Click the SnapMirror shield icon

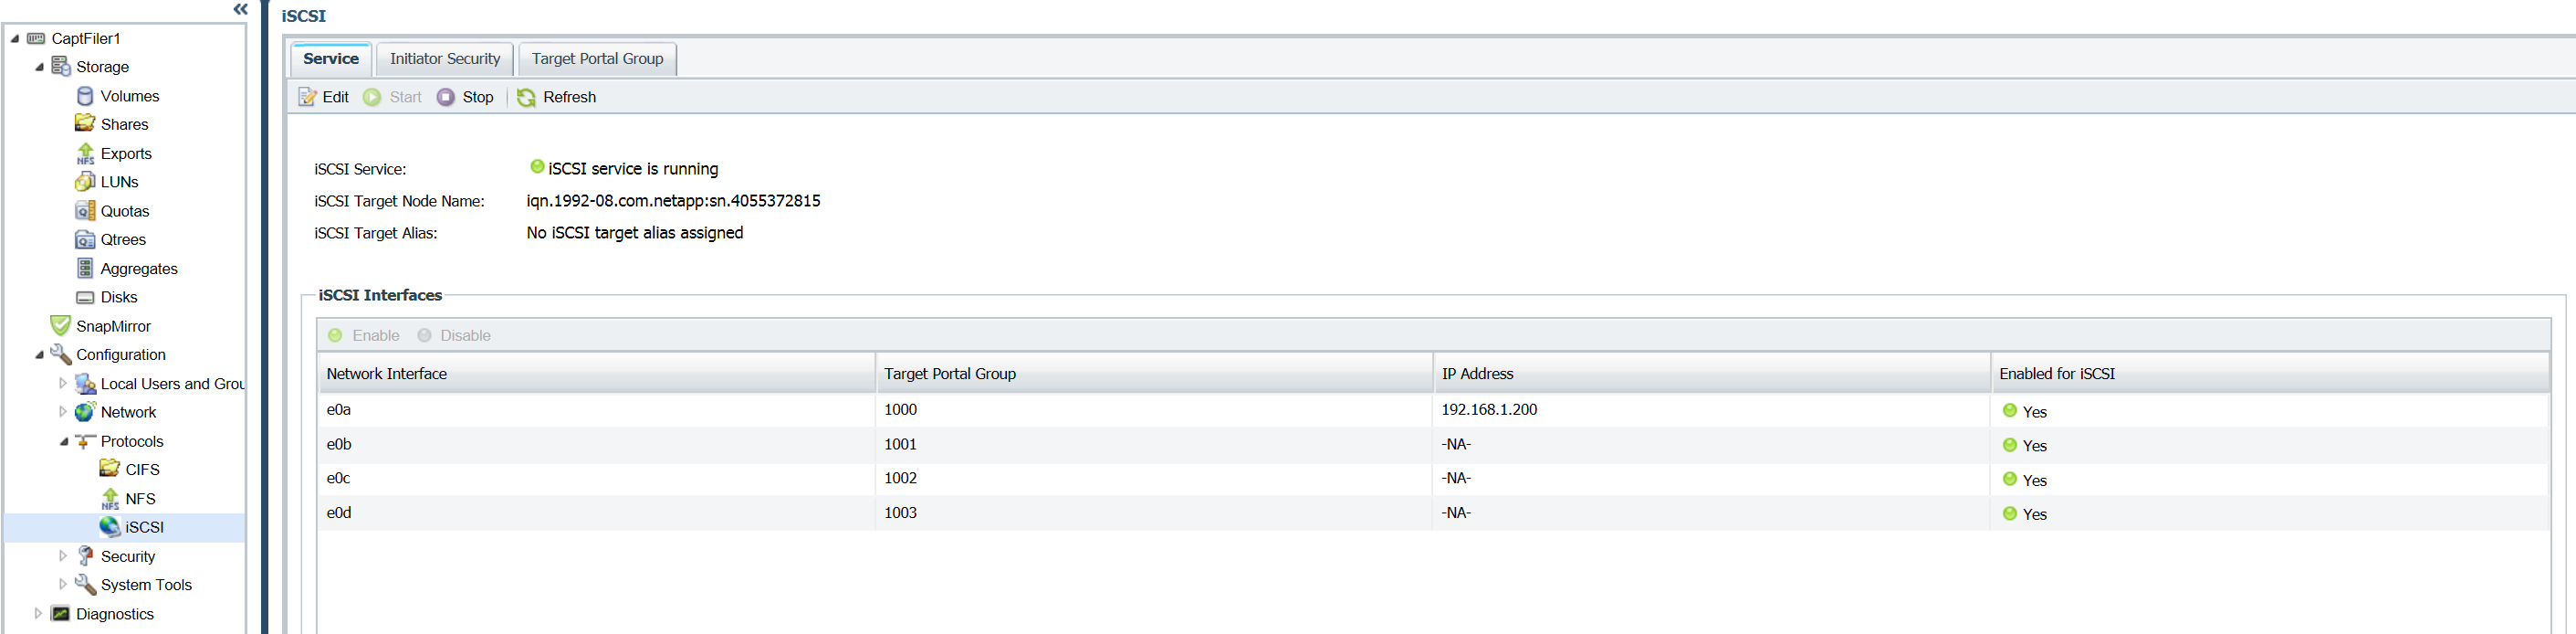61,325
